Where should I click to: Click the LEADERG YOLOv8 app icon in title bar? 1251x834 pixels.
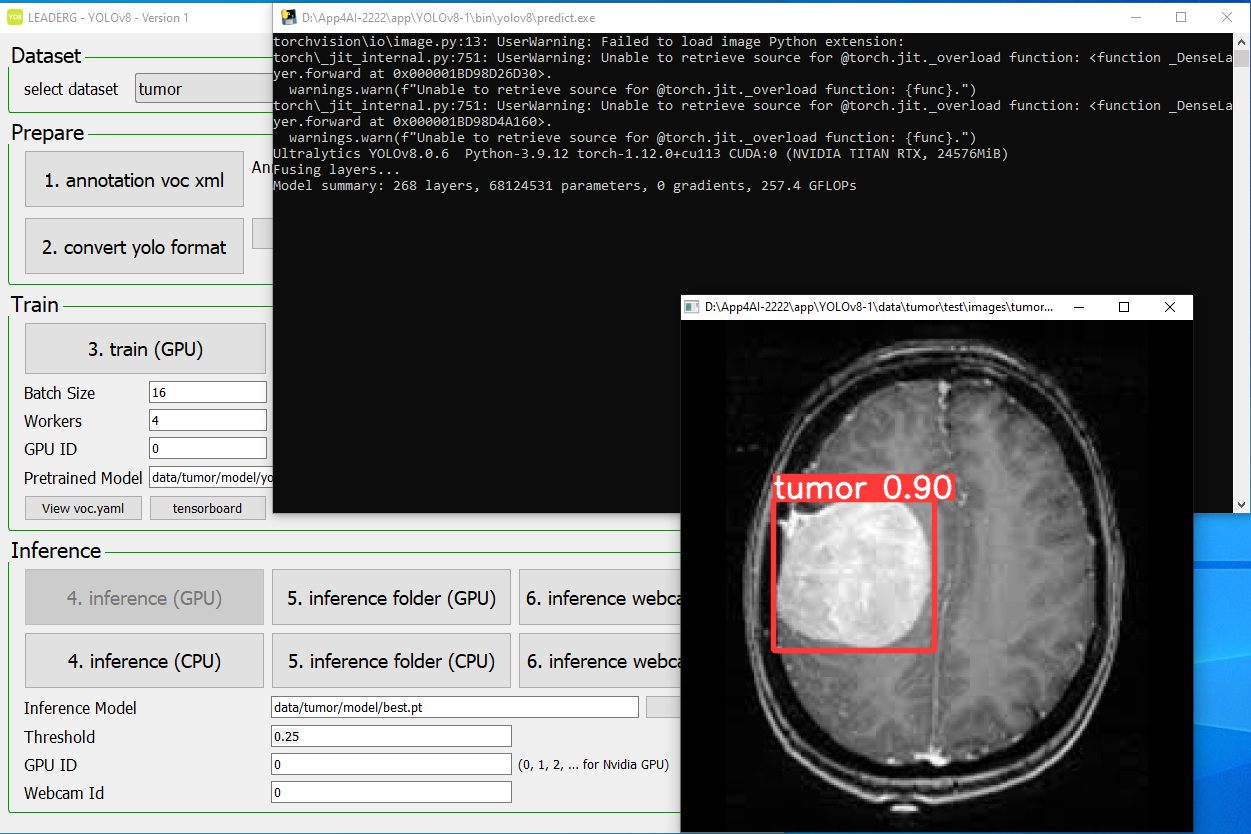(15, 17)
